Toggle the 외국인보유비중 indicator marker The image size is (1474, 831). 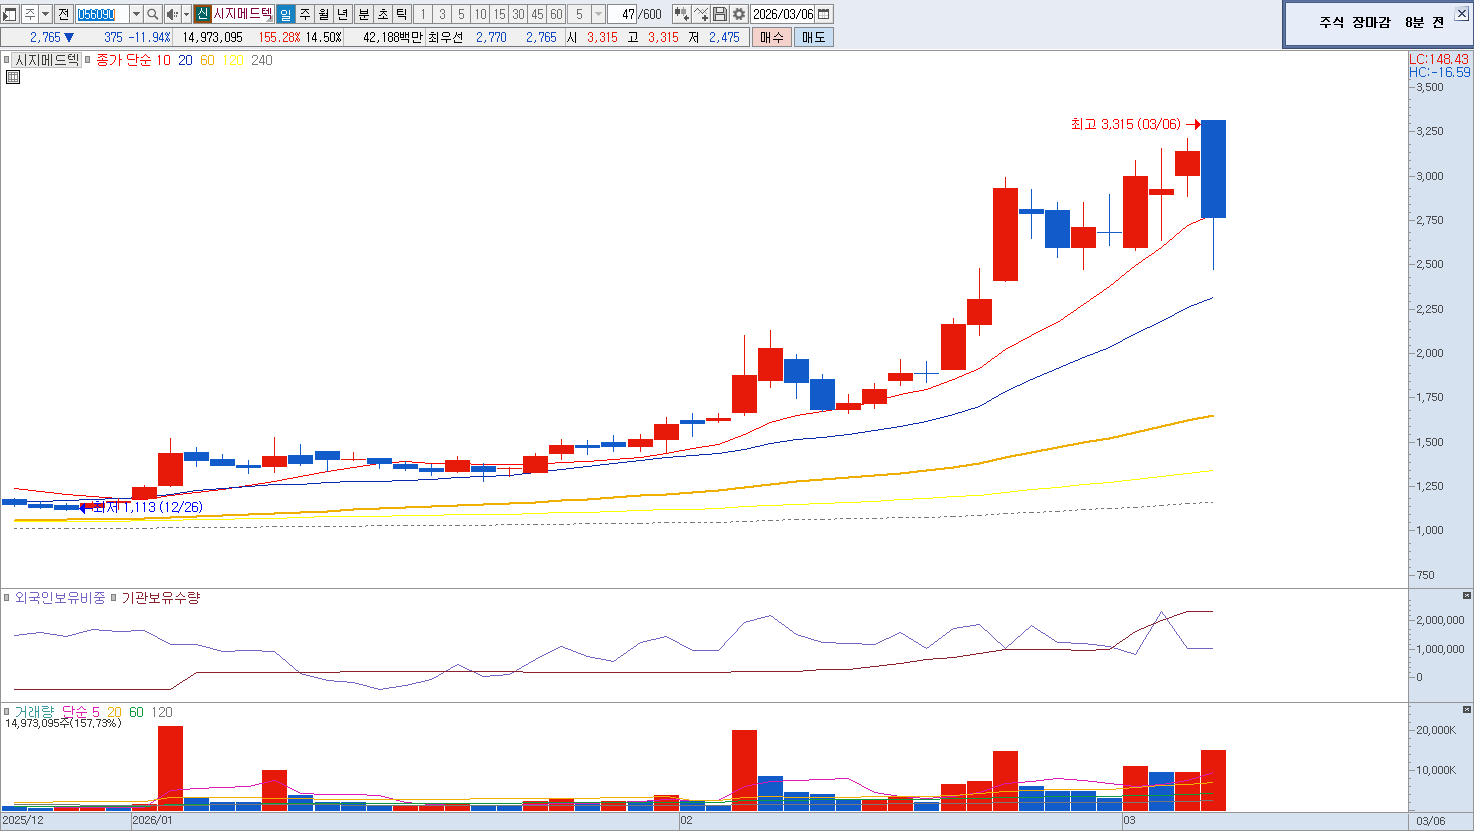click(7, 598)
